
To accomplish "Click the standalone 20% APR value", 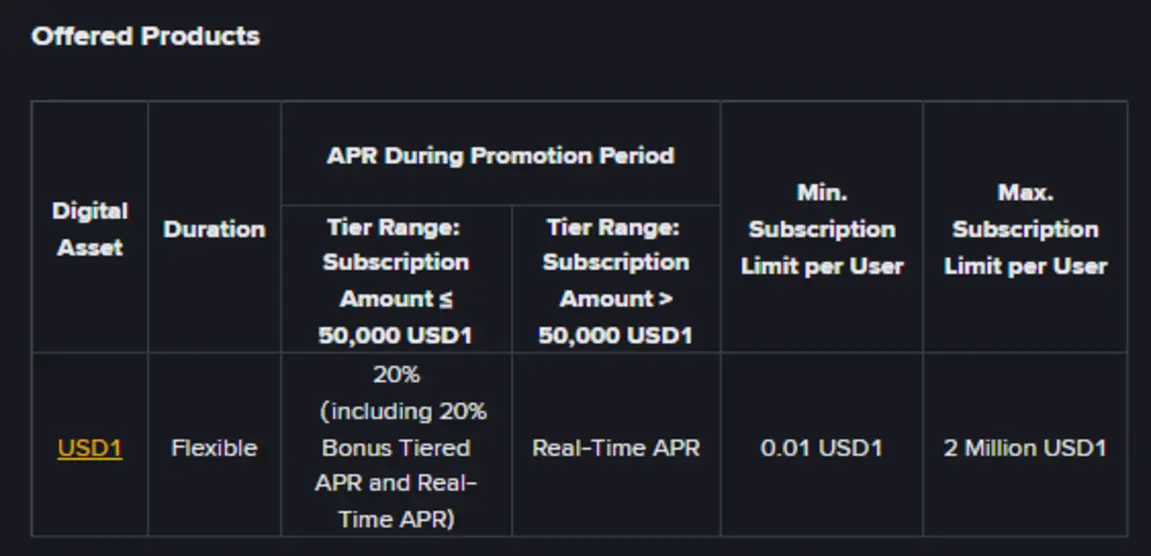I will (396, 375).
